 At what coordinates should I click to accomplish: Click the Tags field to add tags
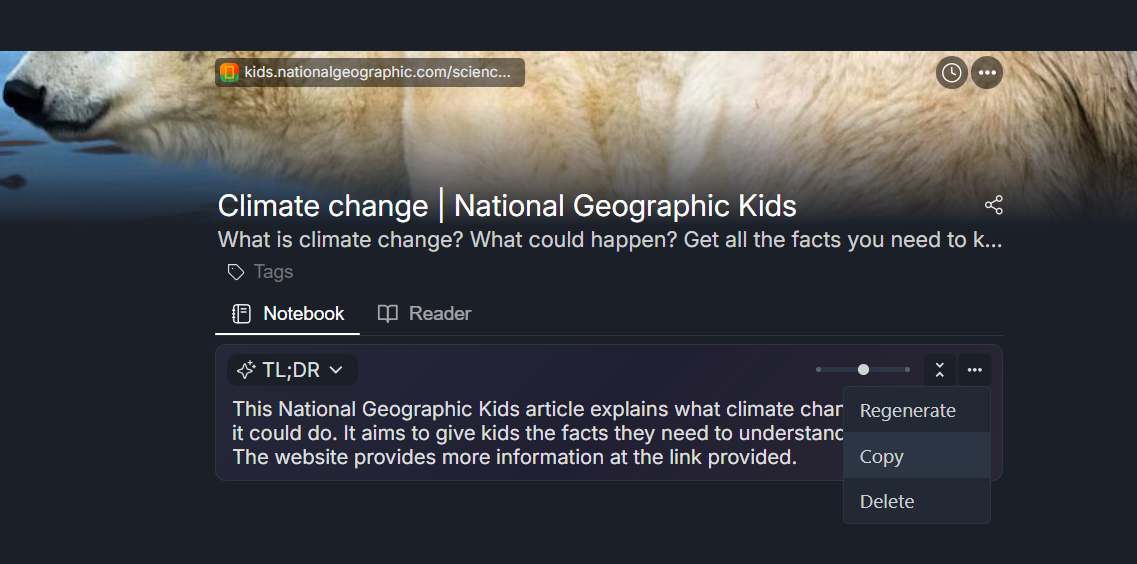pos(273,272)
